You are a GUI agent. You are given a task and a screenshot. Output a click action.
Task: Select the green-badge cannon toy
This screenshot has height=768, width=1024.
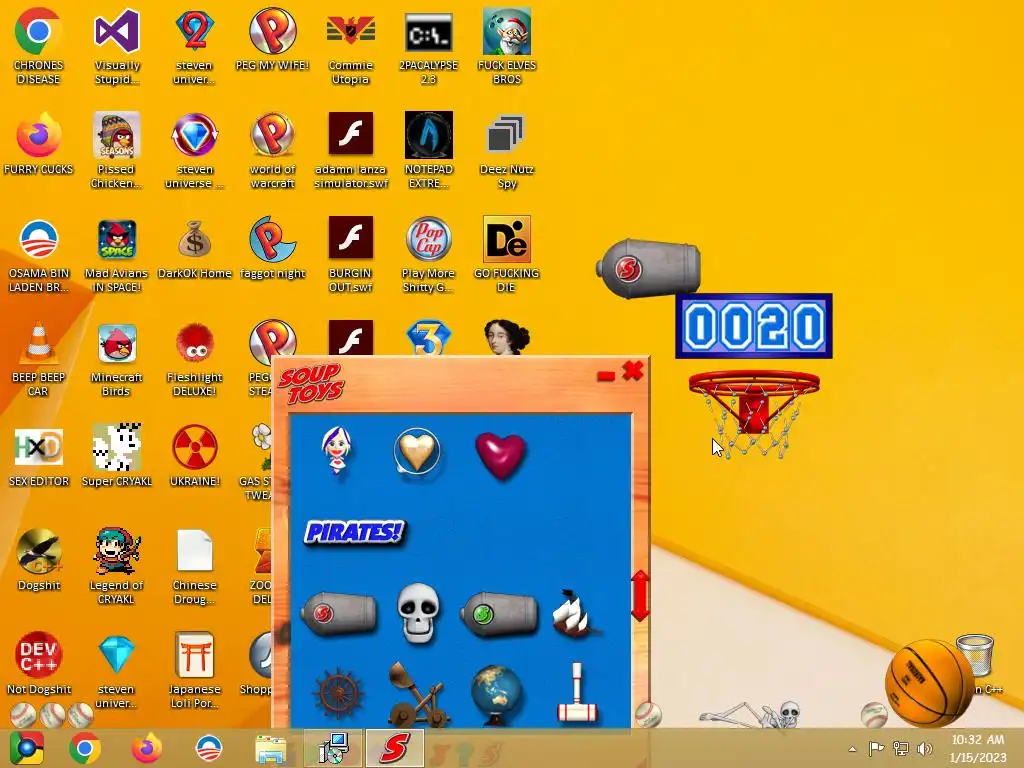tap(499, 613)
